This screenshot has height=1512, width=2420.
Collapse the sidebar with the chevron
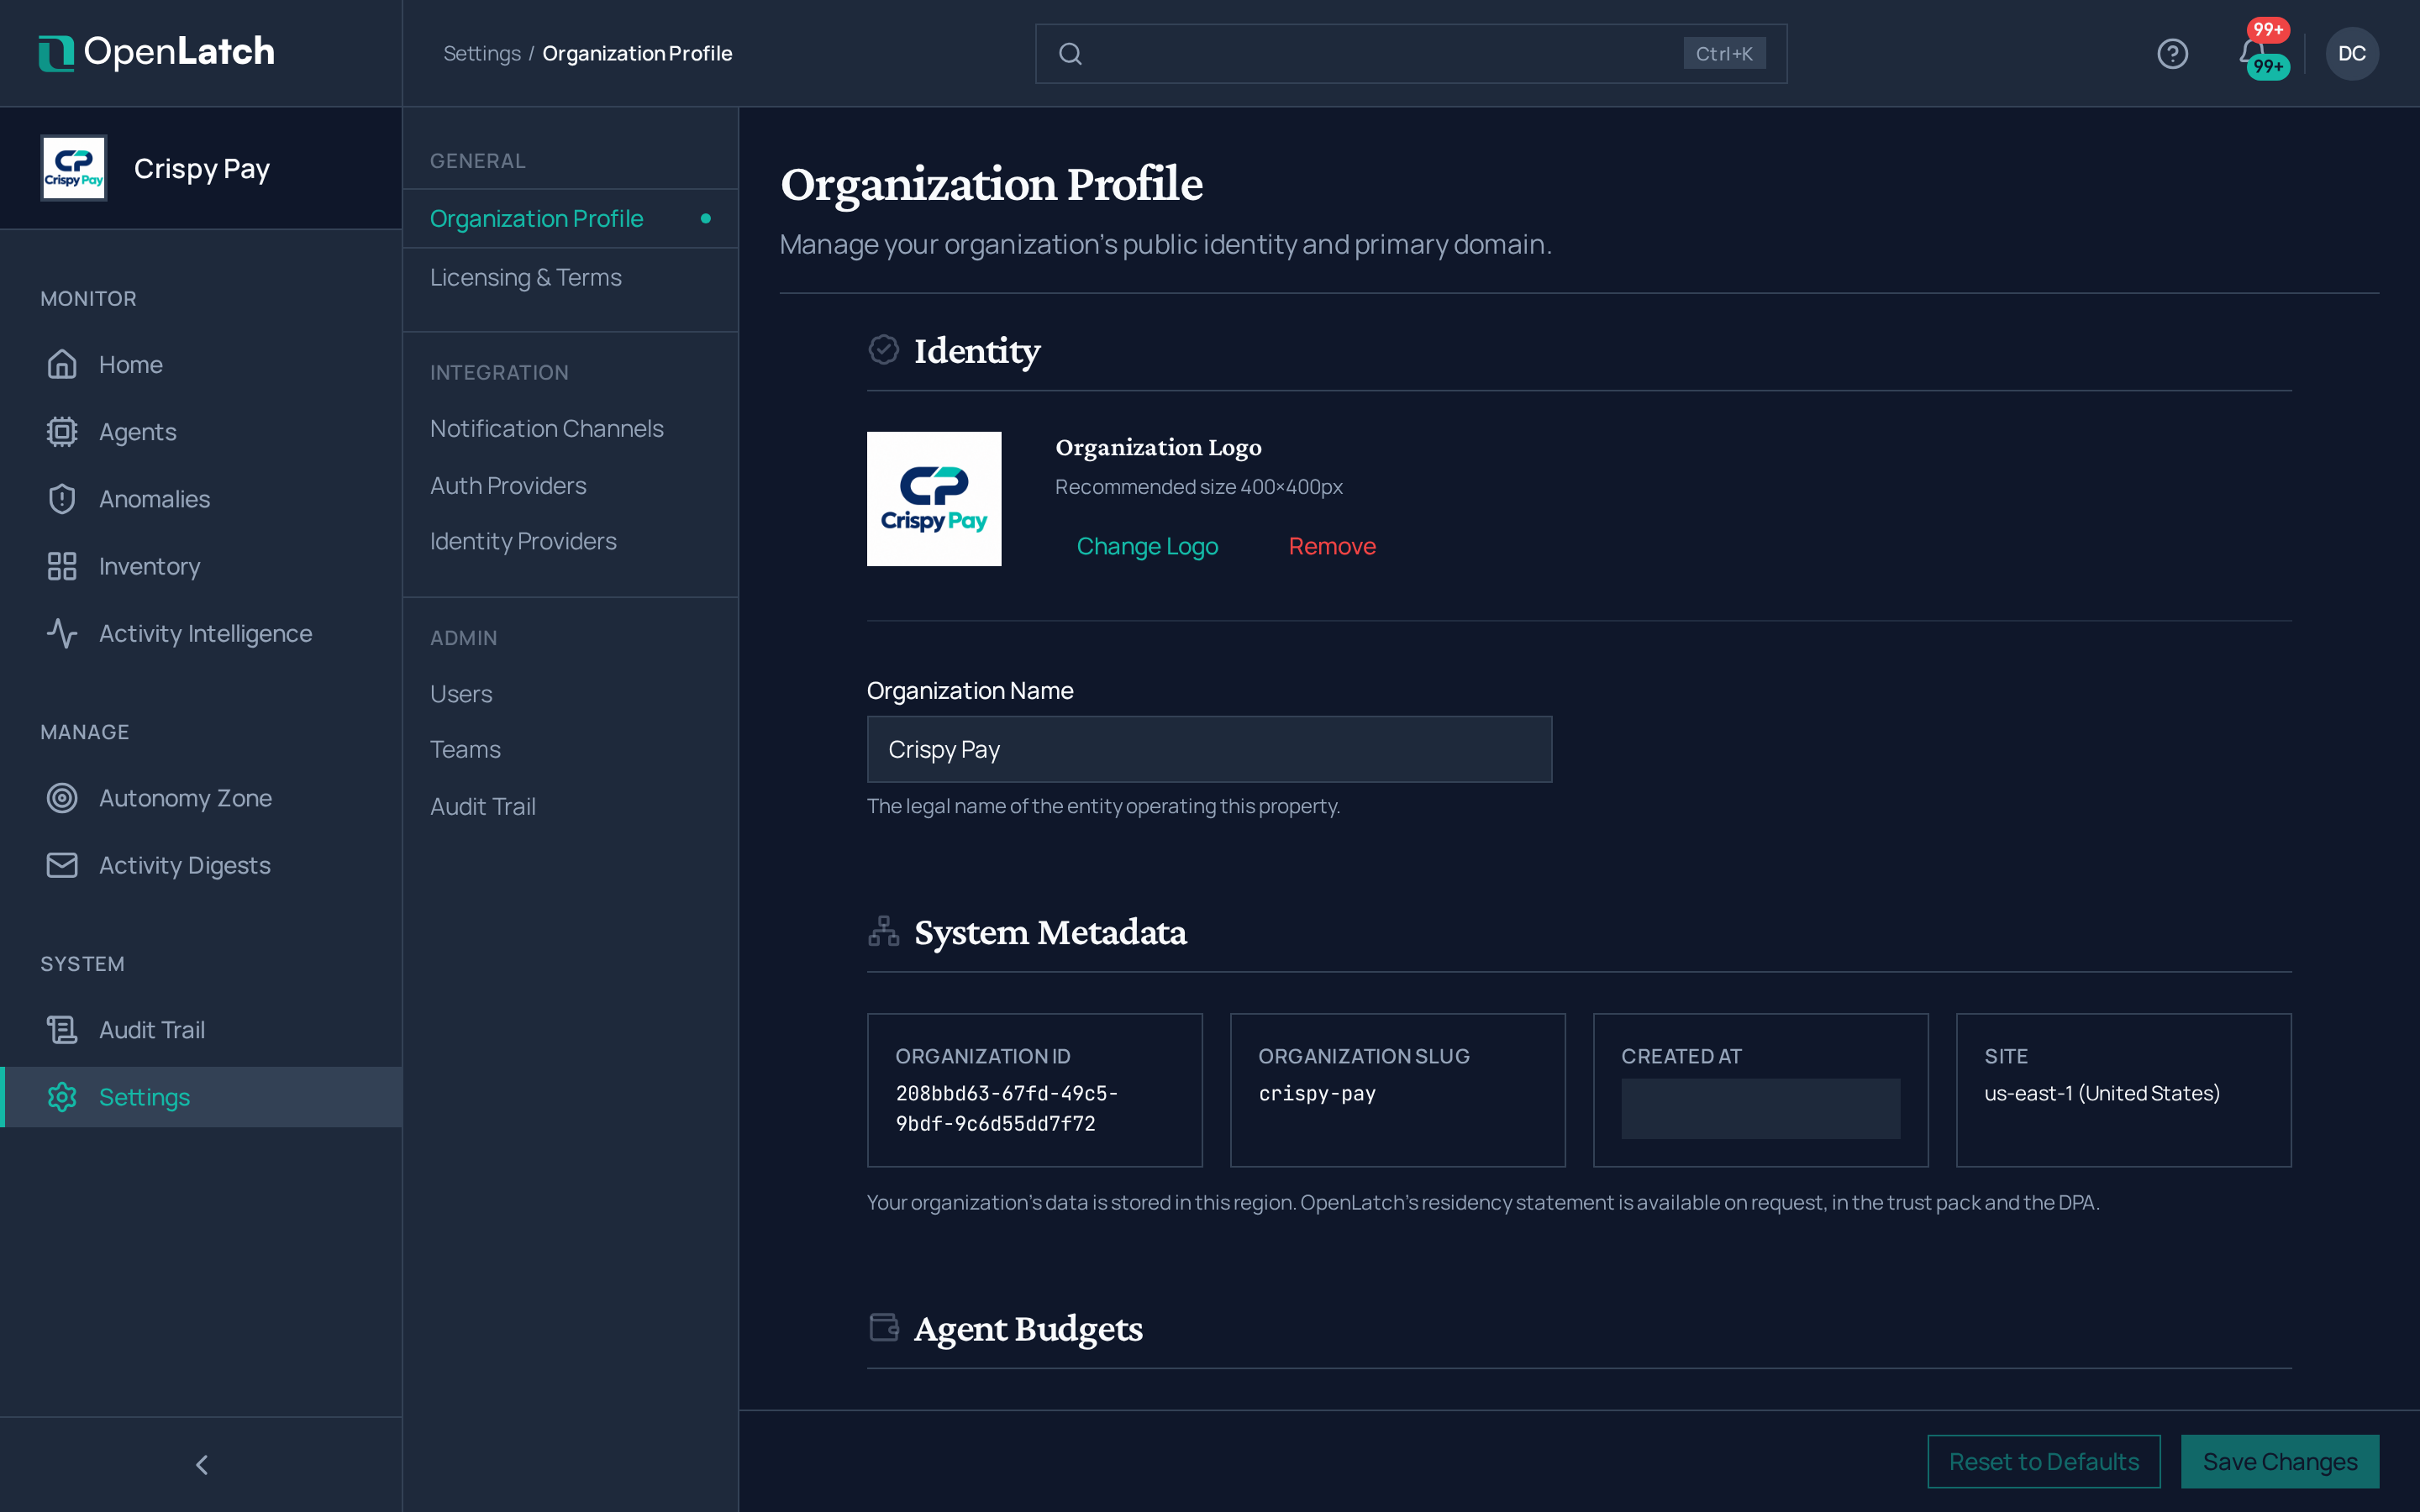point(201,1465)
